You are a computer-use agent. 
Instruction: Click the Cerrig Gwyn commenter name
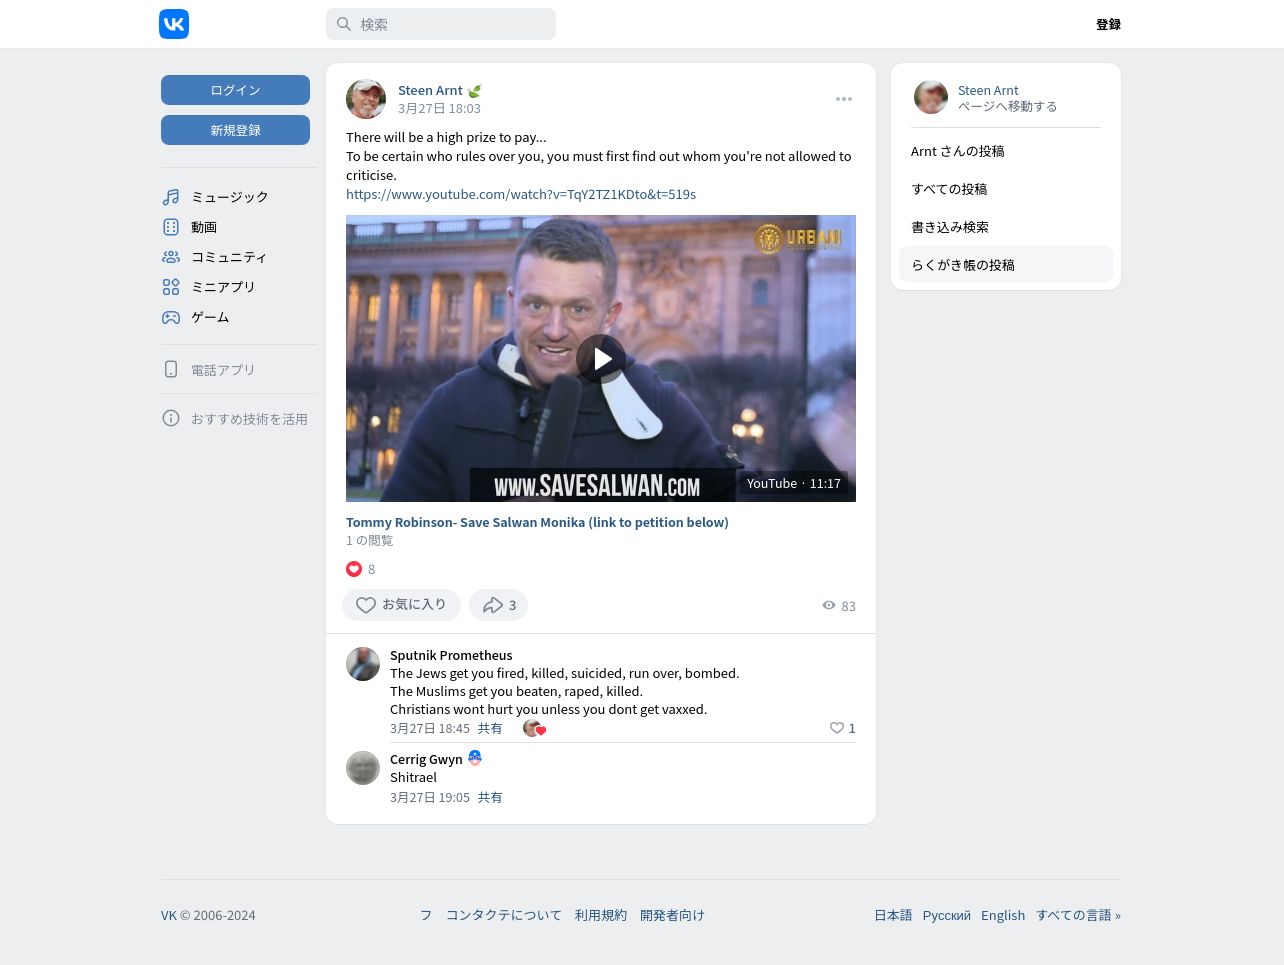tap(426, 759)
